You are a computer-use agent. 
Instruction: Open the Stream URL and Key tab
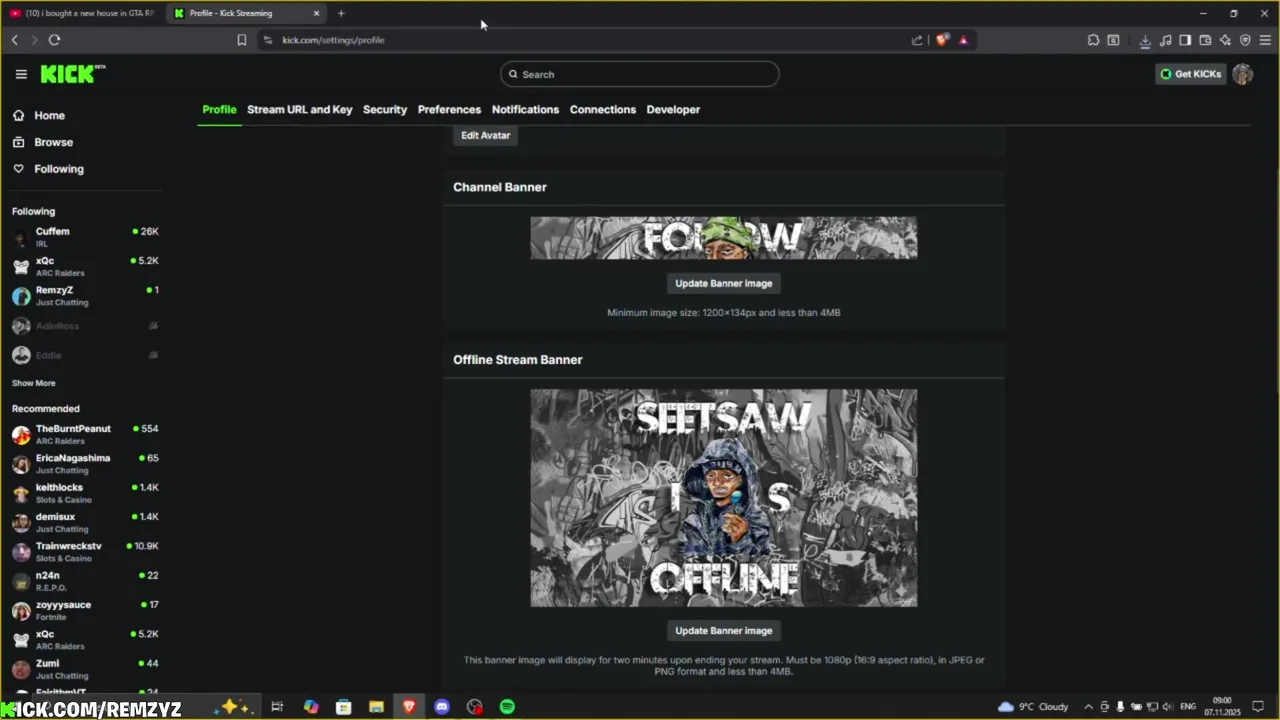(x=299, y=110)
